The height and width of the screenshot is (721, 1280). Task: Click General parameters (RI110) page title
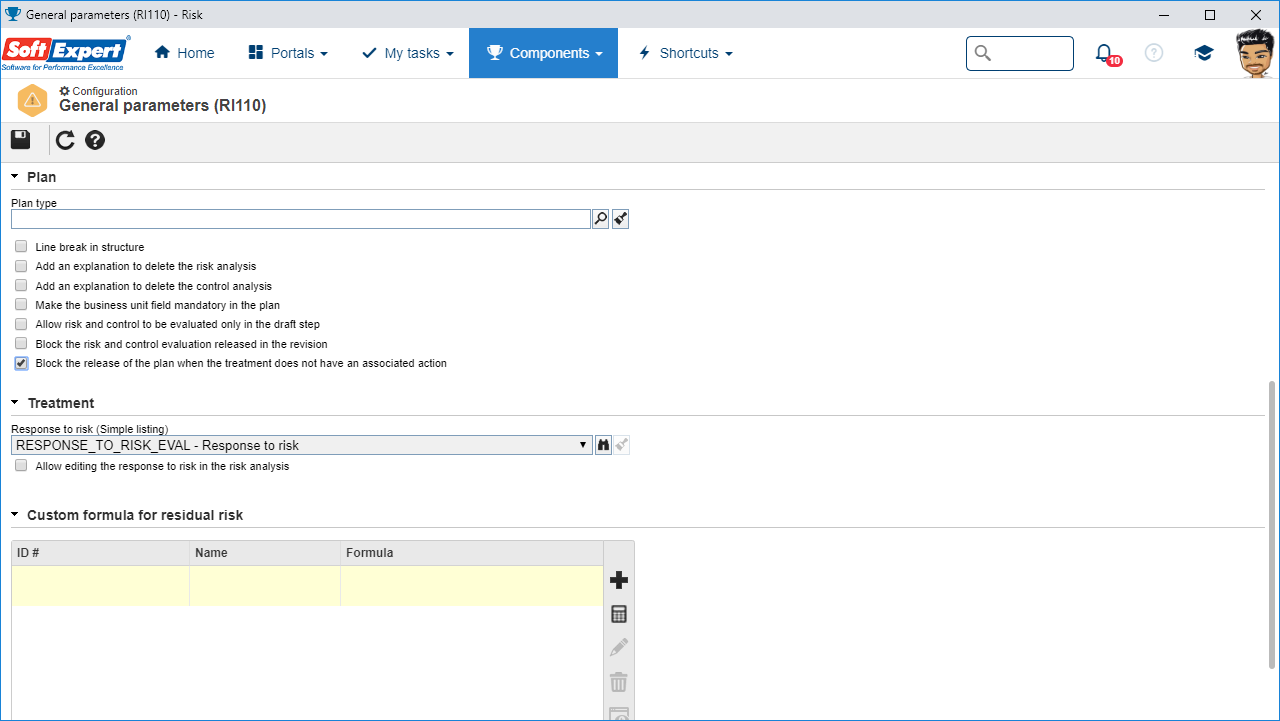162,105
